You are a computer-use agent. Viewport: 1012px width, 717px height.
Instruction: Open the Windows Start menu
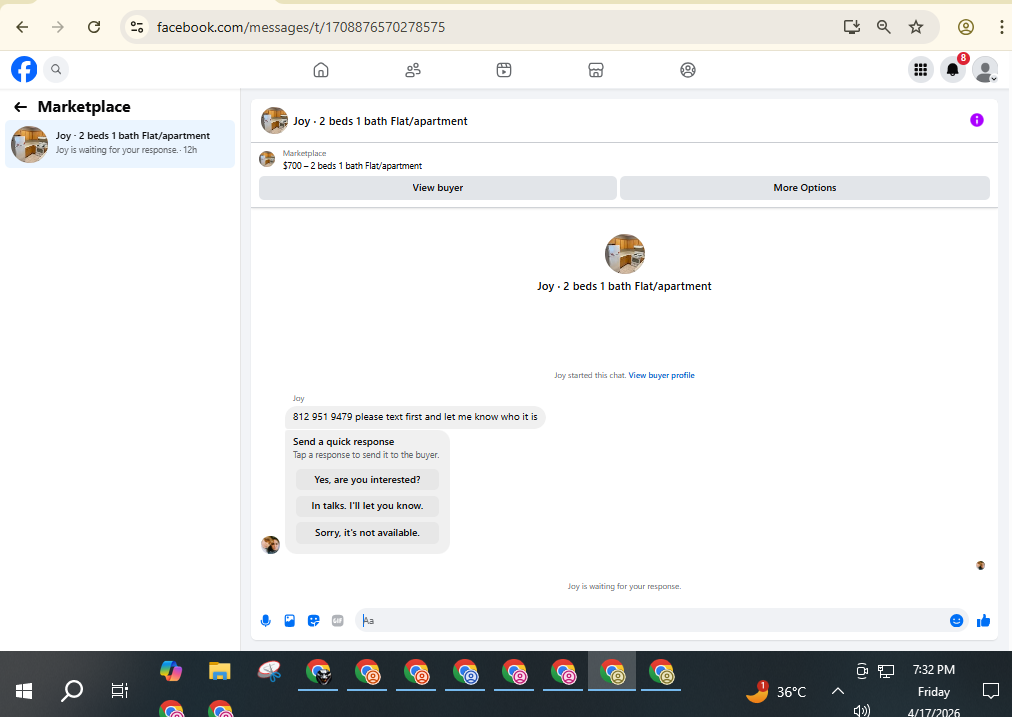(24, 691)
